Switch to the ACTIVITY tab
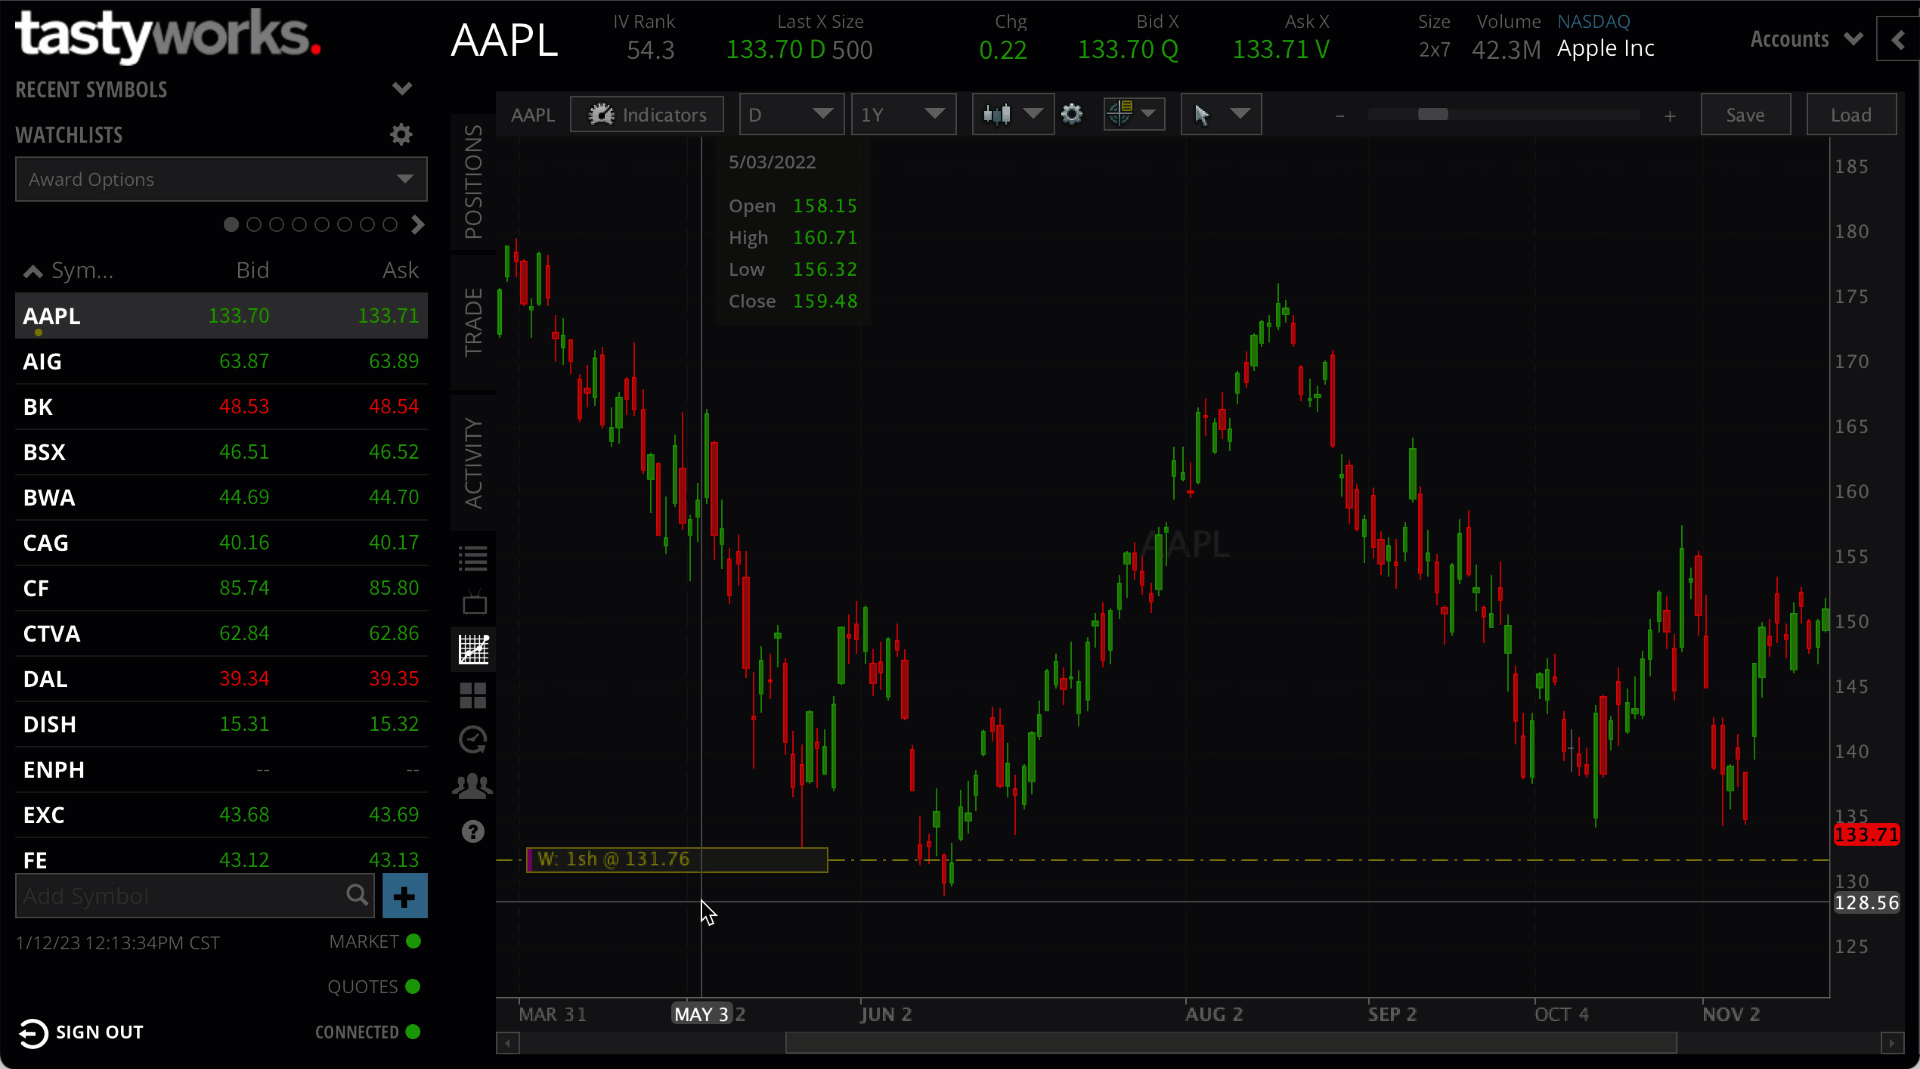This screenshot has height=1069, width=1920. coord(474,462)
